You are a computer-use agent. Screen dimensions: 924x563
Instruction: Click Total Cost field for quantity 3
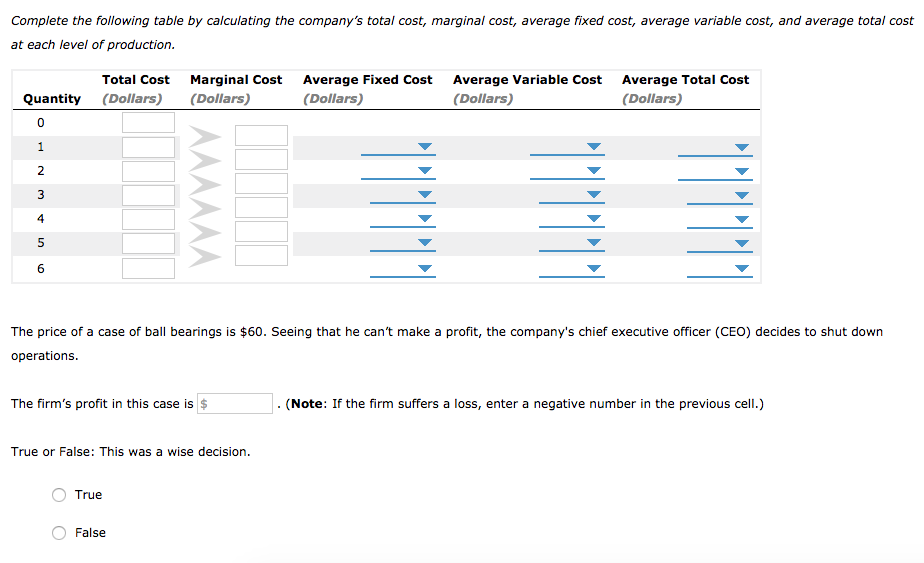pyautogui.click(x=148, y=195)
